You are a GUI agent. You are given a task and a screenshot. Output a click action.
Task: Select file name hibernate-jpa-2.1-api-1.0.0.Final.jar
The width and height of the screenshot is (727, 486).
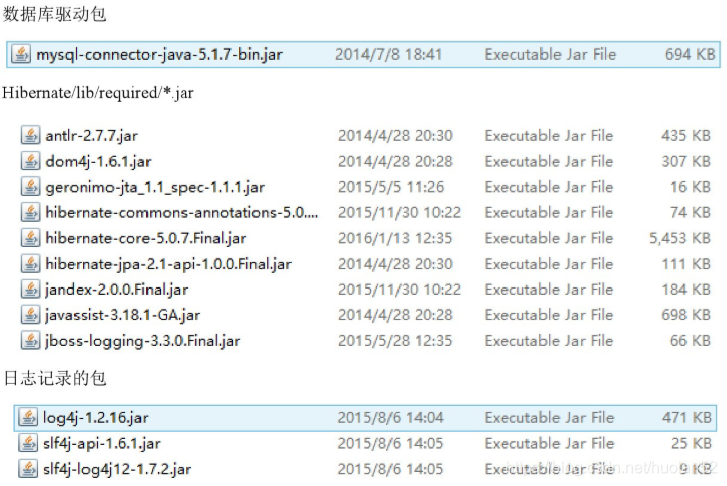[168, 264]
